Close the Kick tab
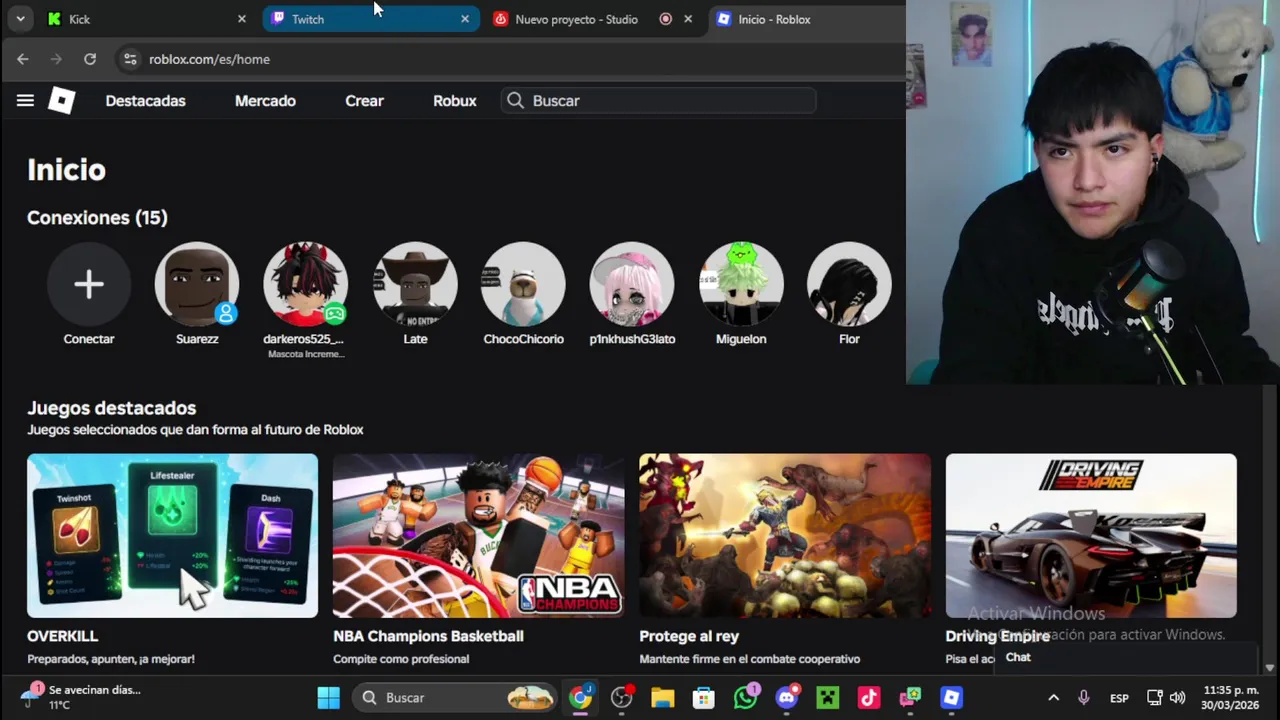The height and width of the screenshot is (720, 1280). point(241,19)
